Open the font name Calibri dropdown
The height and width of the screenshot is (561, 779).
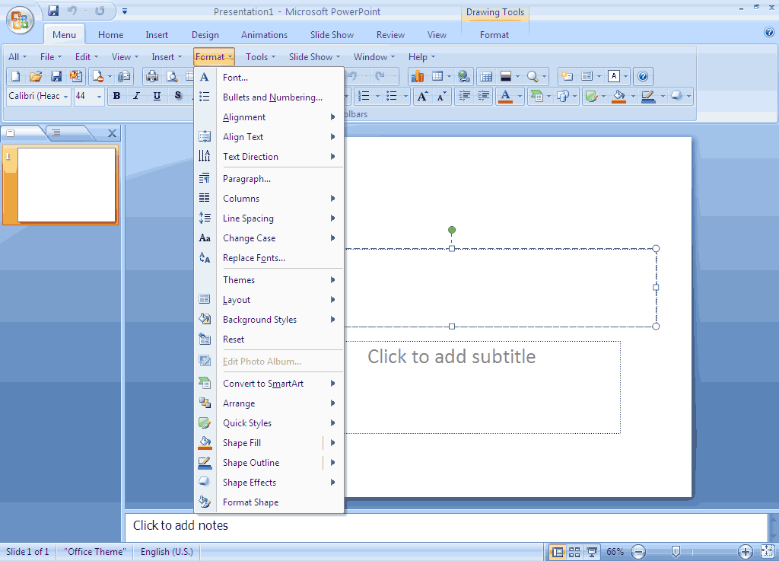[x=66, y=96]
